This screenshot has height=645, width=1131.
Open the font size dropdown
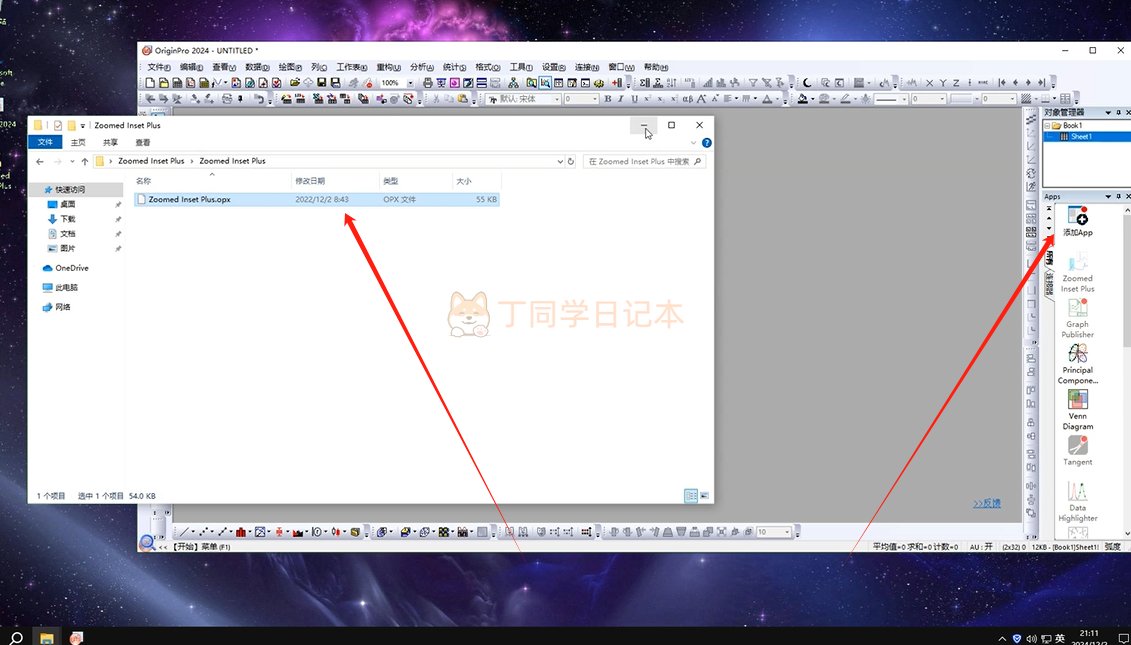595,99
